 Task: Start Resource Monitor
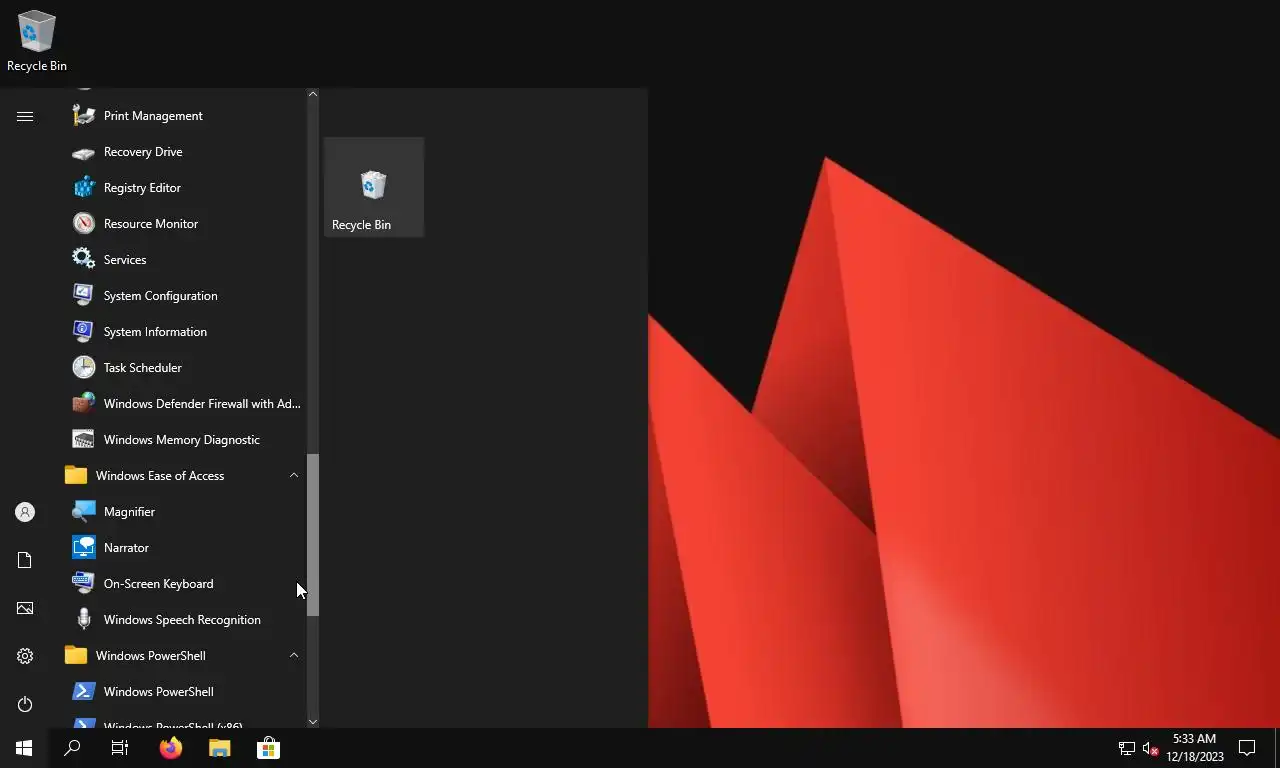tap(185, 224)
